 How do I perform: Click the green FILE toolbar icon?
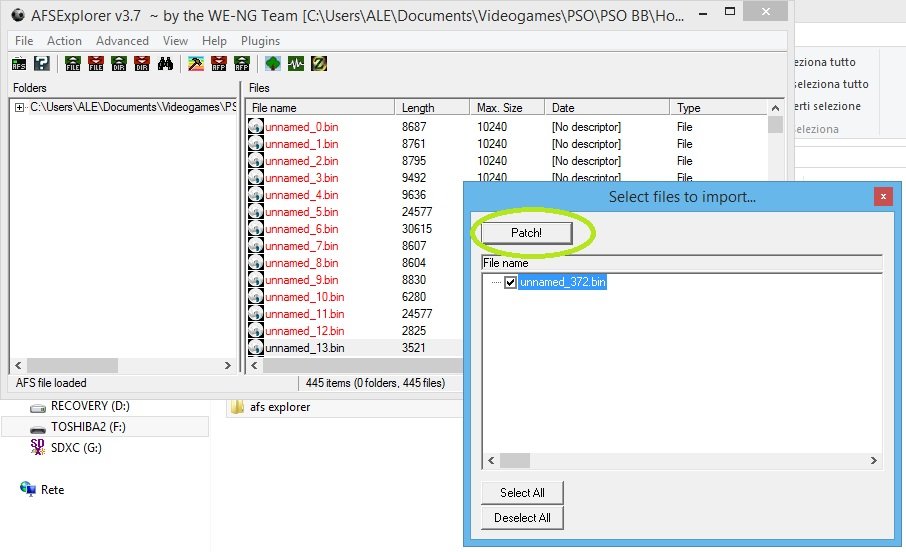click(73, 64)
